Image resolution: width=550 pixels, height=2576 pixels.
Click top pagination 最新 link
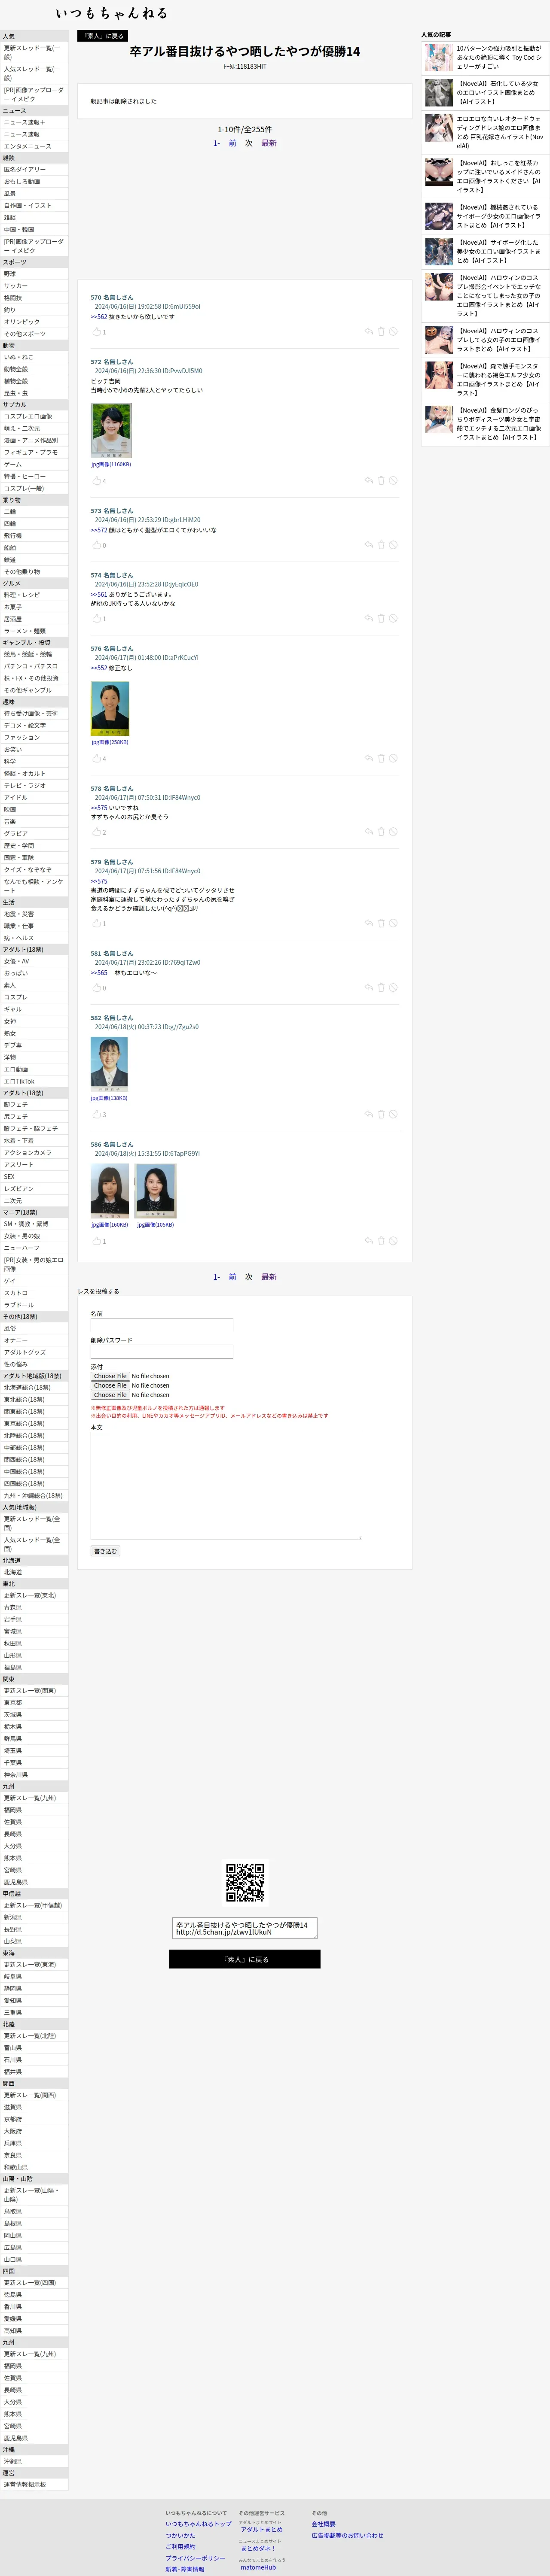pyautogui.click(x=269, y=143)
